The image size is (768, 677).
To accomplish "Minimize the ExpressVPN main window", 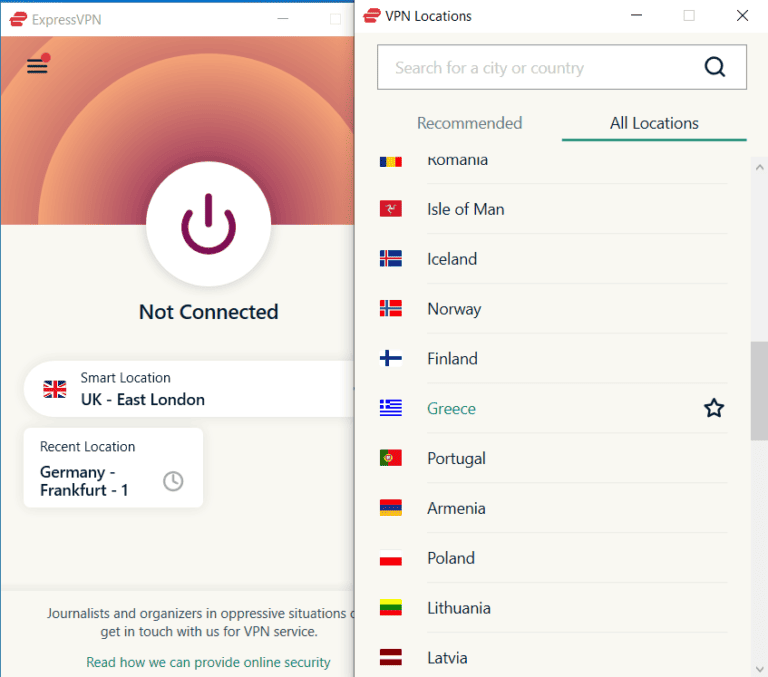I will click(x=283, y=19).
